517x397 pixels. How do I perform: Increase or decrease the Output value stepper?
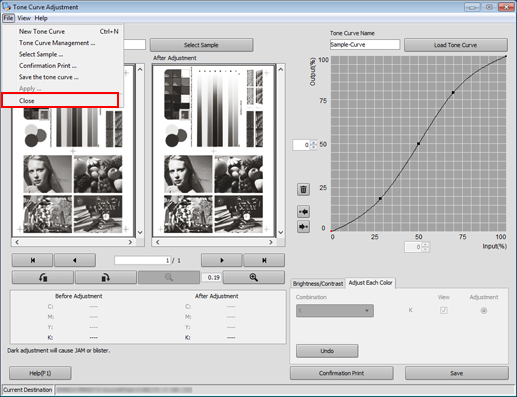pyautogui.click(x=313, y=145)
